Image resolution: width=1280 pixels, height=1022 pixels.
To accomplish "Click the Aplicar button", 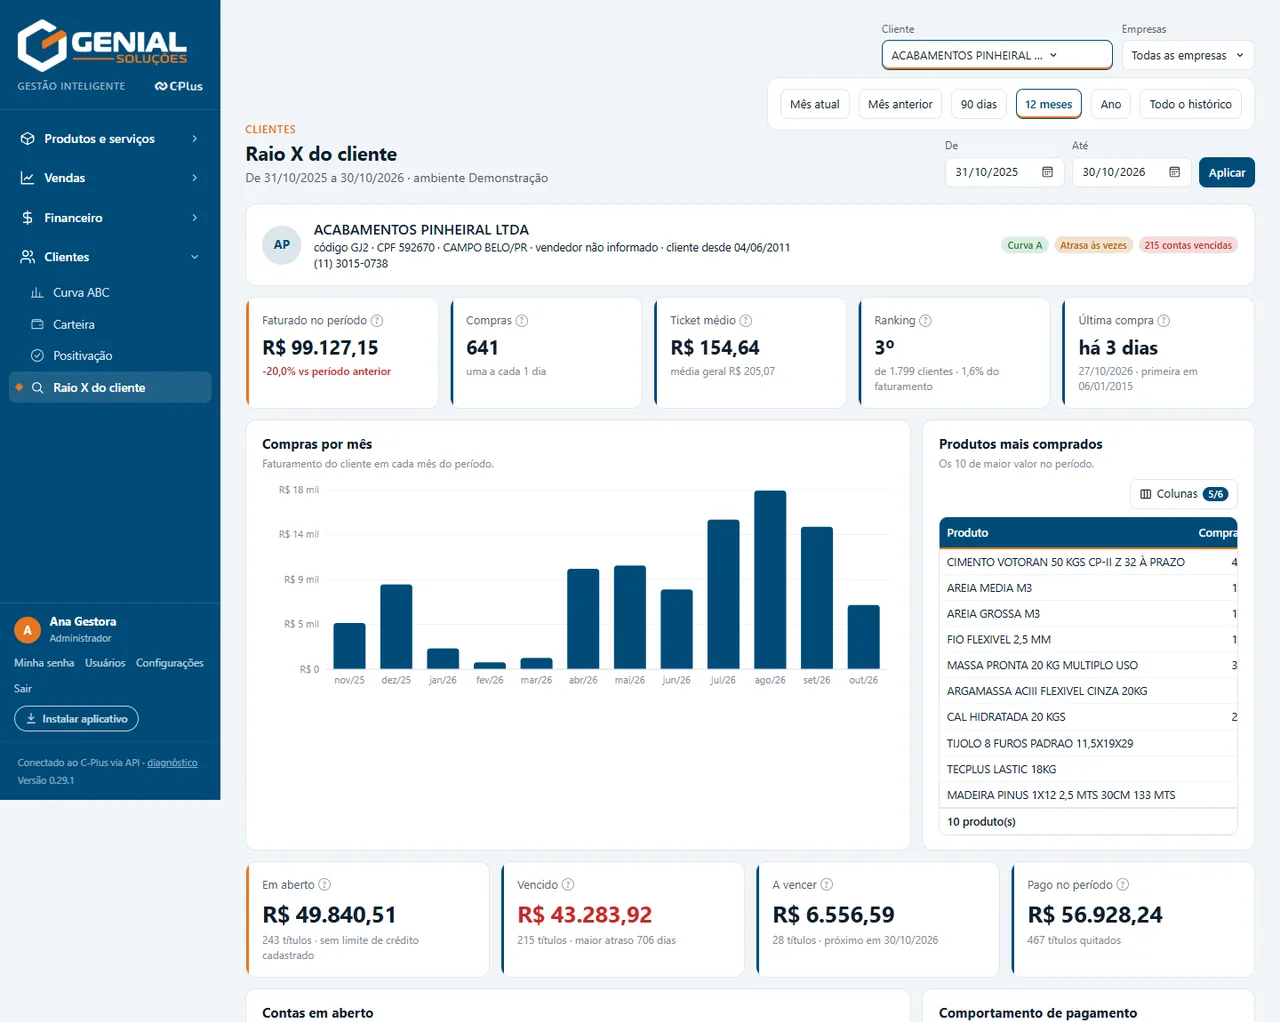I will point(1227,173).
